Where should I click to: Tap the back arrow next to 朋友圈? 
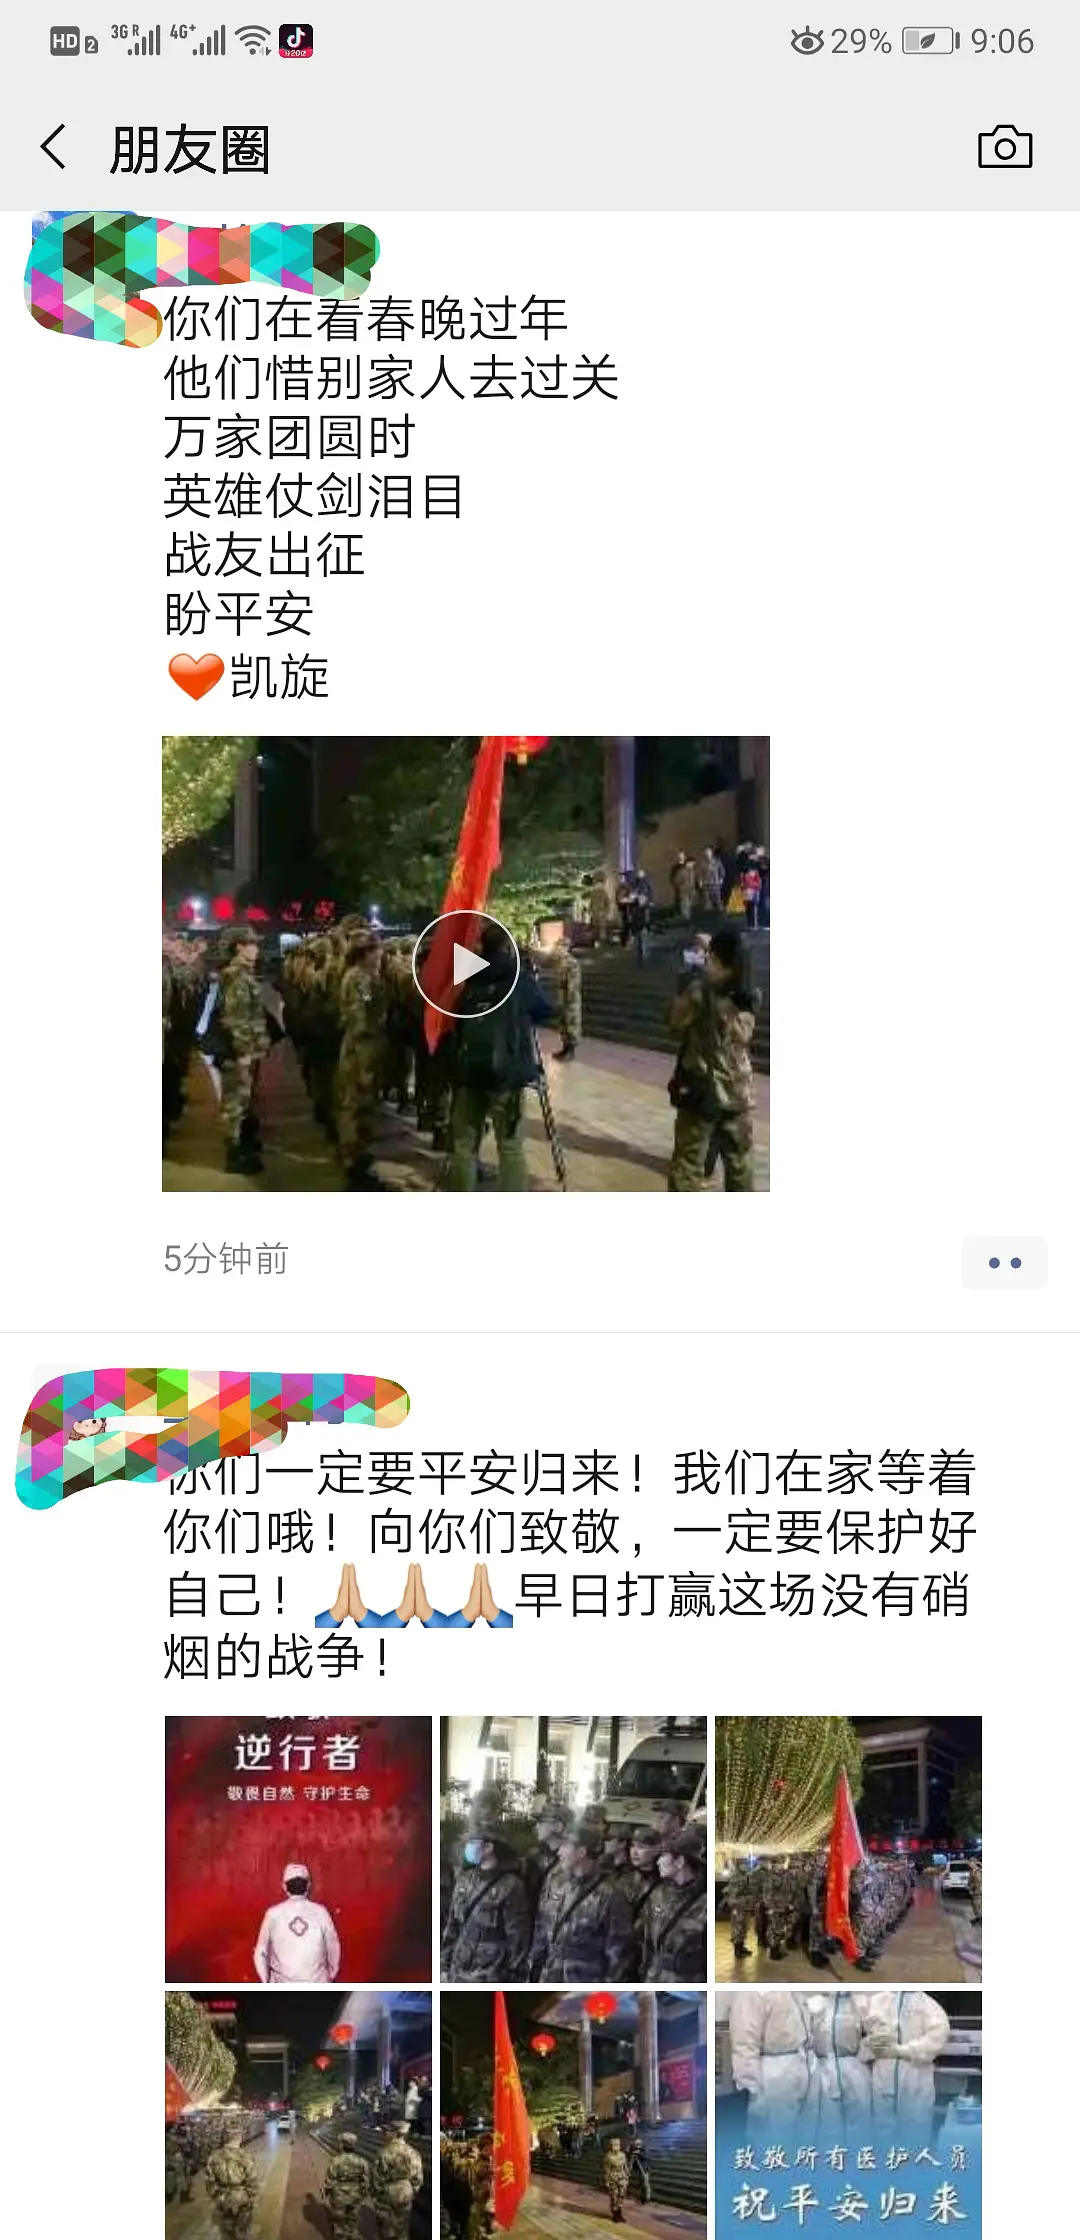(x=54, y=148)
